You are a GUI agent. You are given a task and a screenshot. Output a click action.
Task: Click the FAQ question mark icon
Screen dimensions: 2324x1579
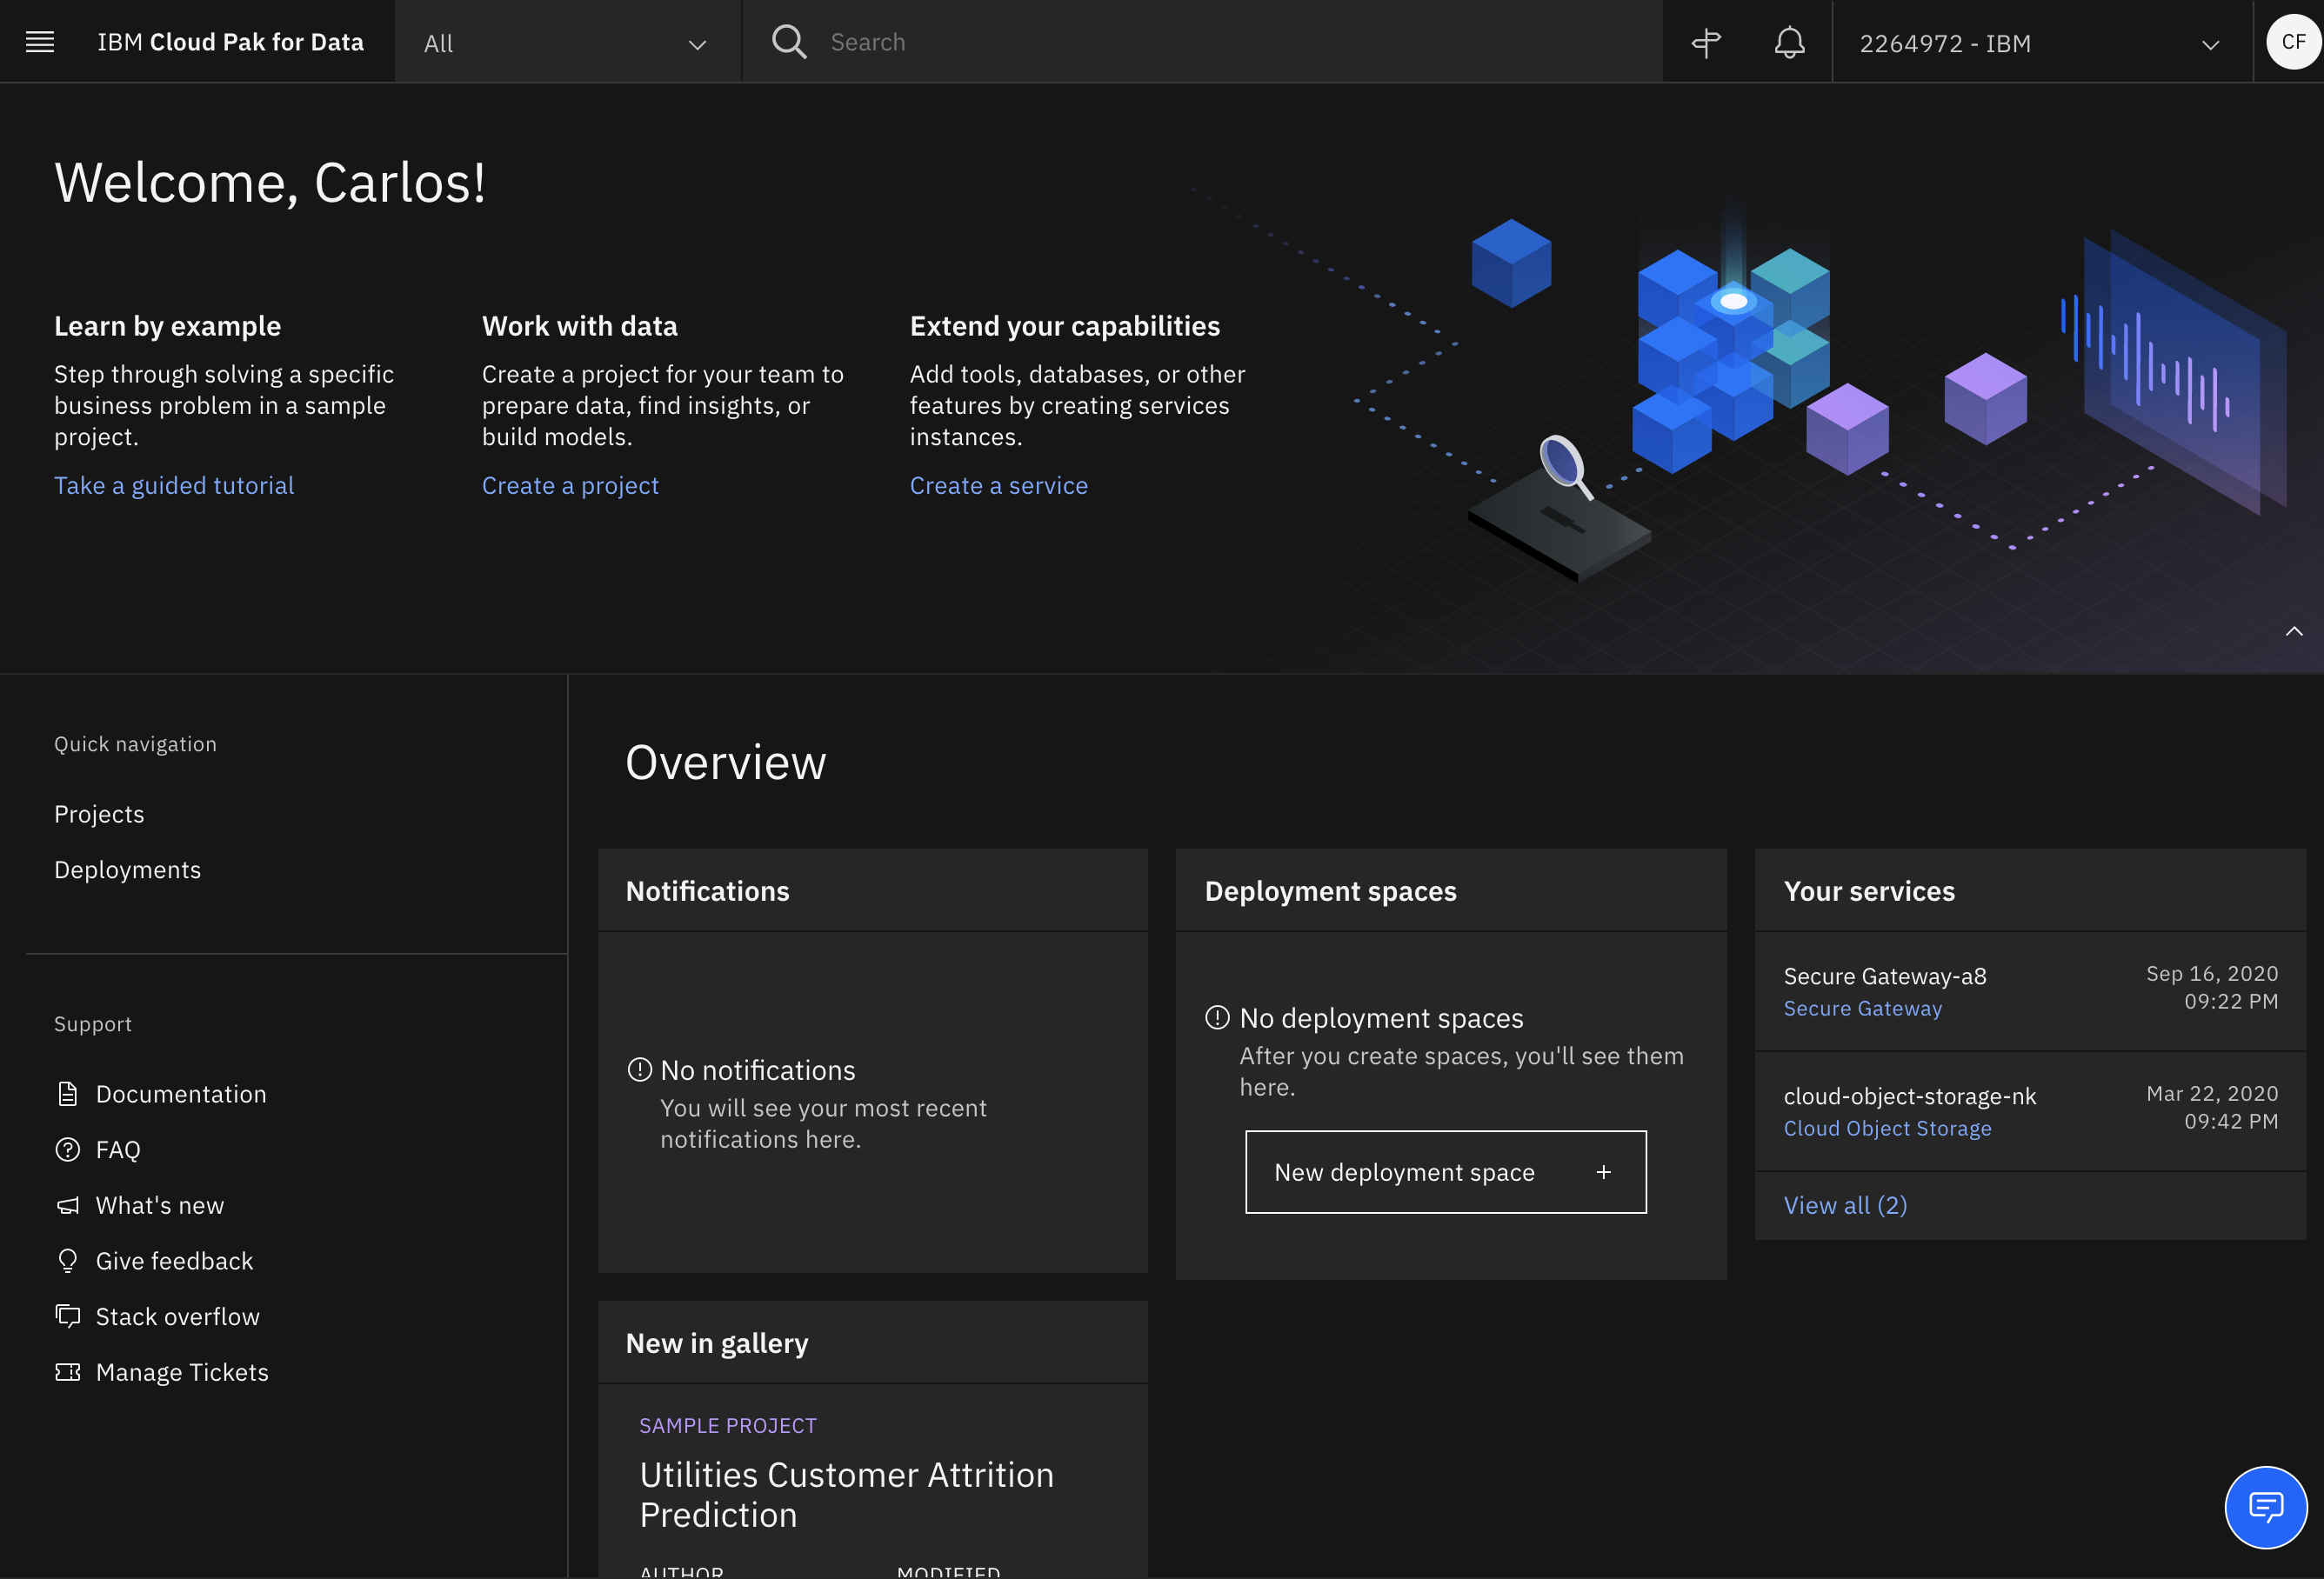click(x=67, y=1150)
